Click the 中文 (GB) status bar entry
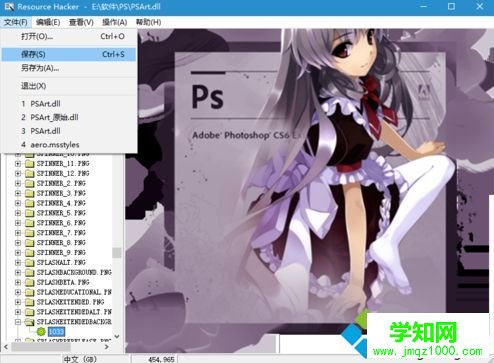Image resolution: width=494 pixels, height=363 pixels. click(x=80, y=359)
